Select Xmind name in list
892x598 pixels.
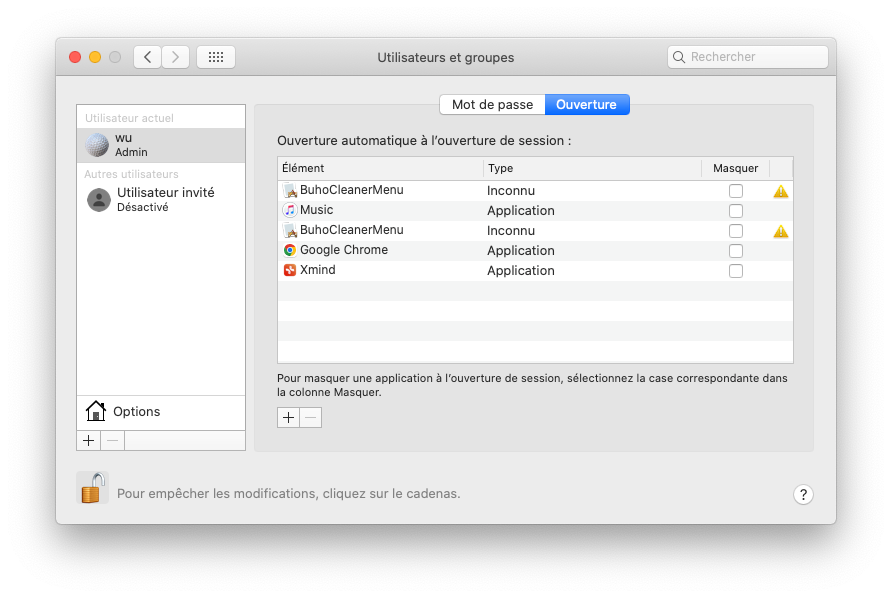pyautogui.click(x=317, y=270)
